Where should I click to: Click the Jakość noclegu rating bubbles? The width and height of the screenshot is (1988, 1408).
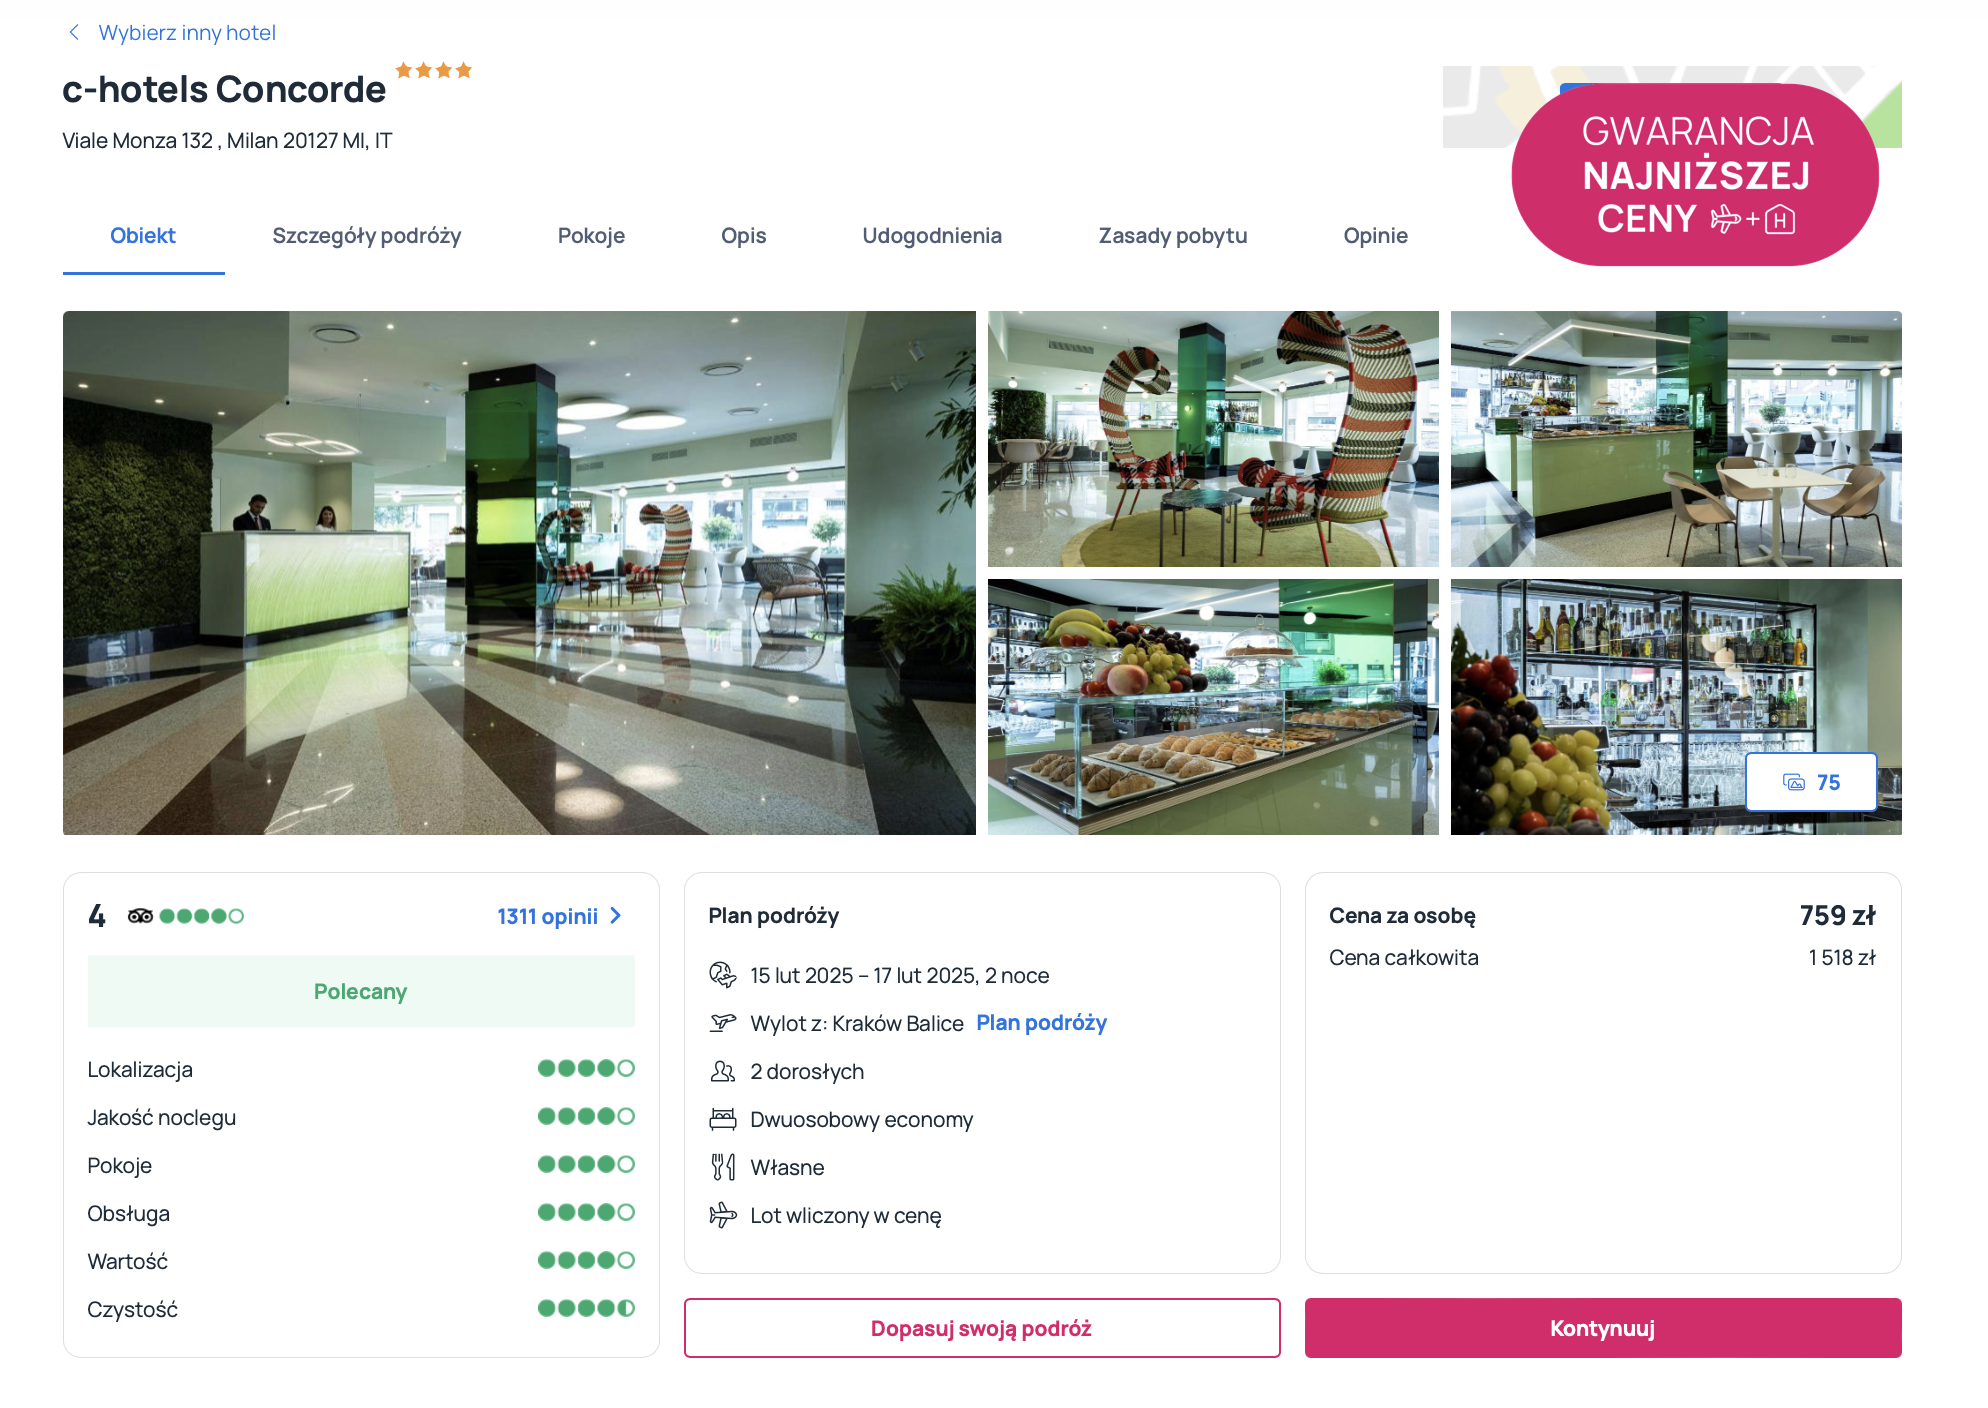point(586,1116)
